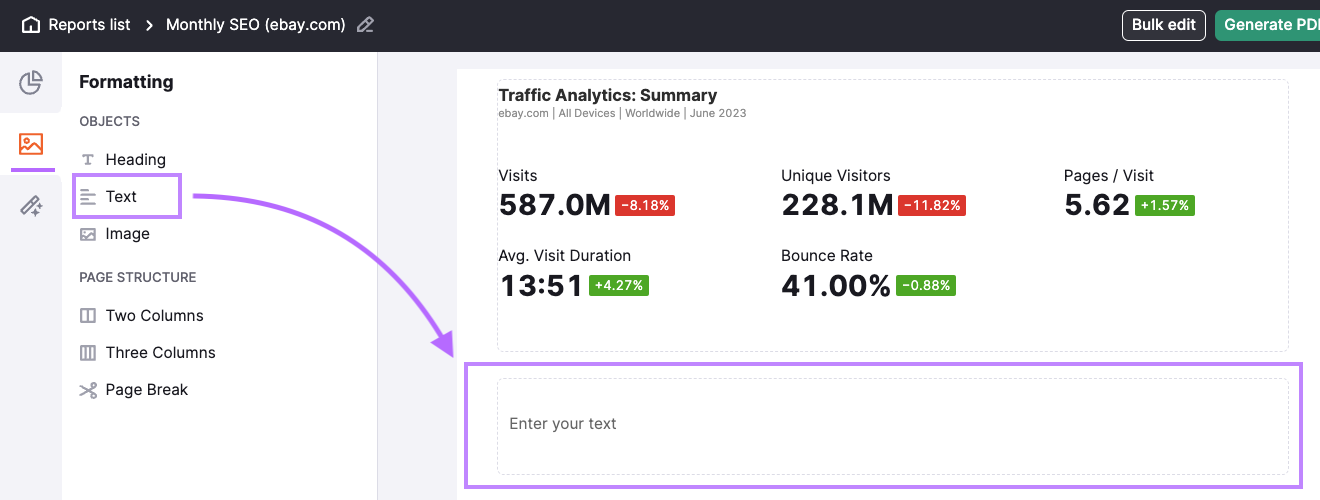This screenshot has width=1320, height=500.
Task: Click the Monthly SEO (ebay.com) report title
Action: point(255,25)
